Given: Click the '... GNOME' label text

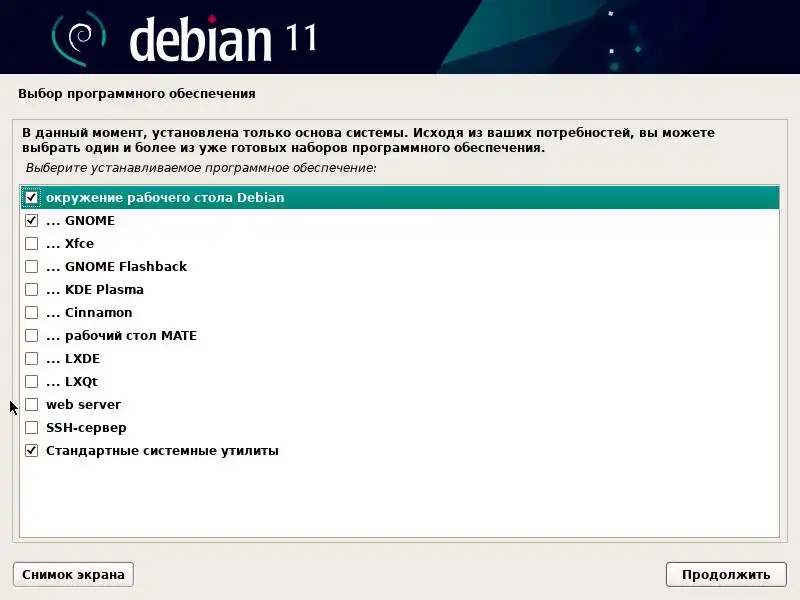Looking at the screenshot, I should pos(80,220).
